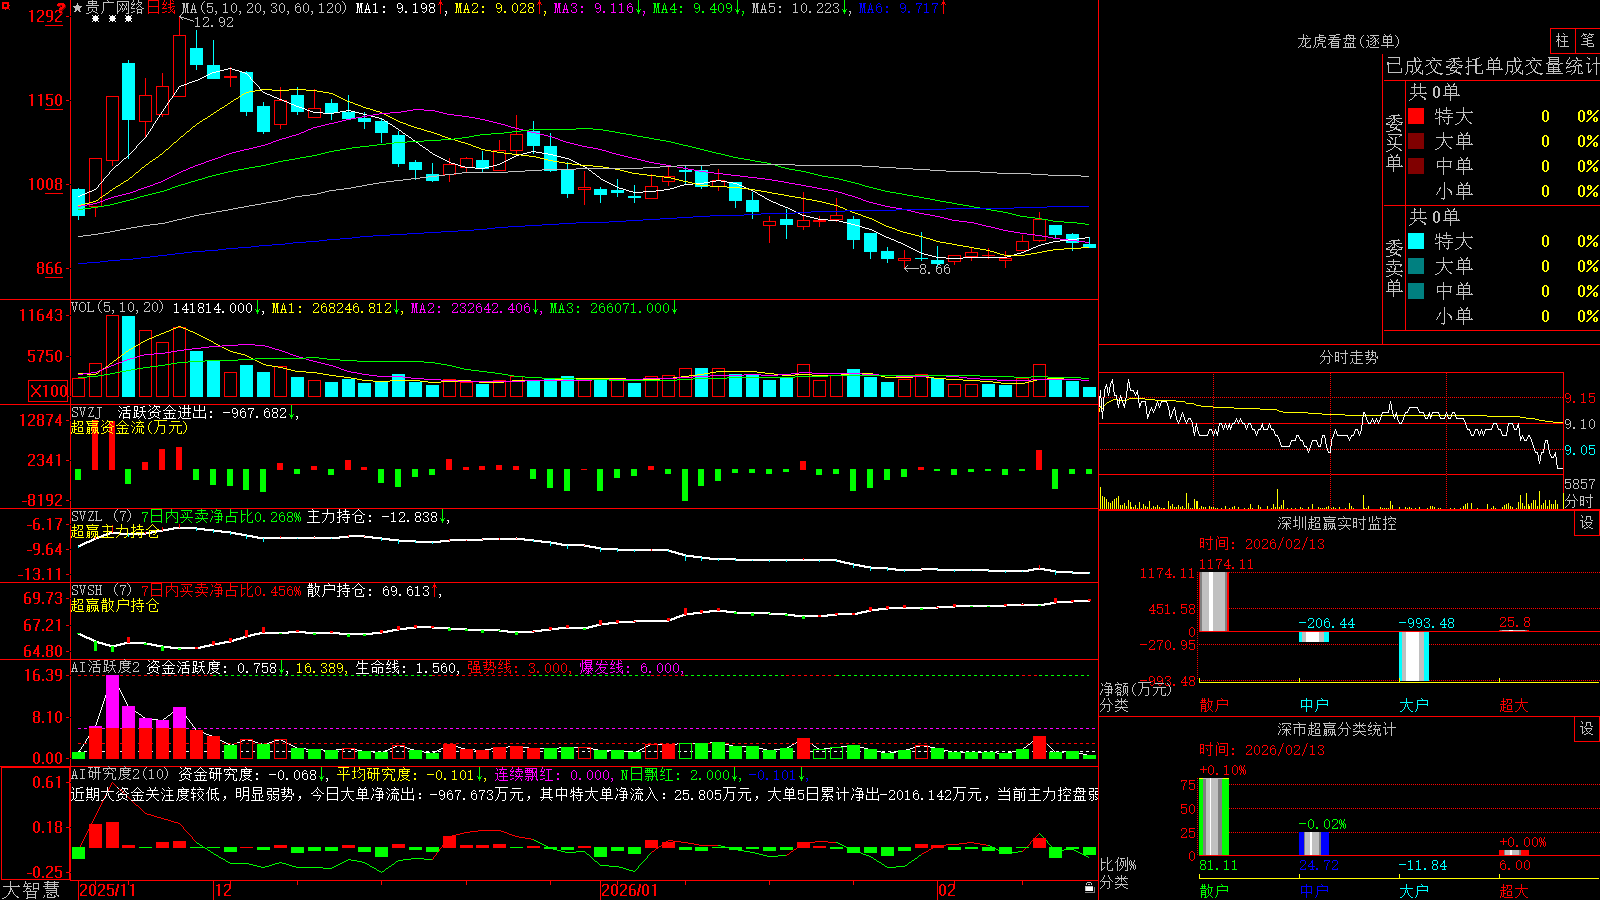
Task: Open 设 settings for 深市超赢分类统计
Action: (1587, 729)
